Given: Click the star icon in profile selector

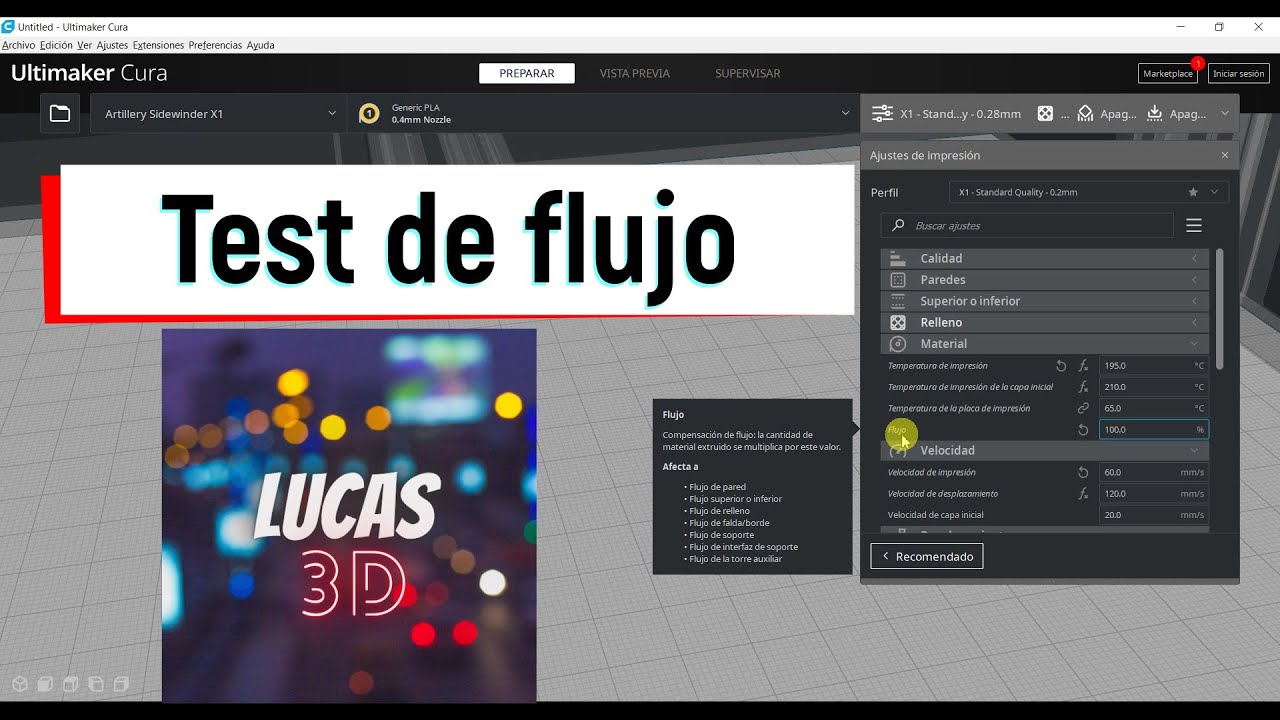Looking at the screenshot, I should click(1193, 192).
